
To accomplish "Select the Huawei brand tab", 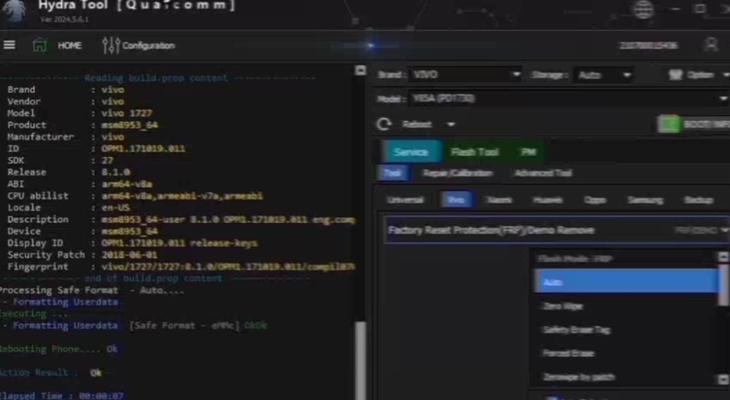I will (x=548, y=200).
